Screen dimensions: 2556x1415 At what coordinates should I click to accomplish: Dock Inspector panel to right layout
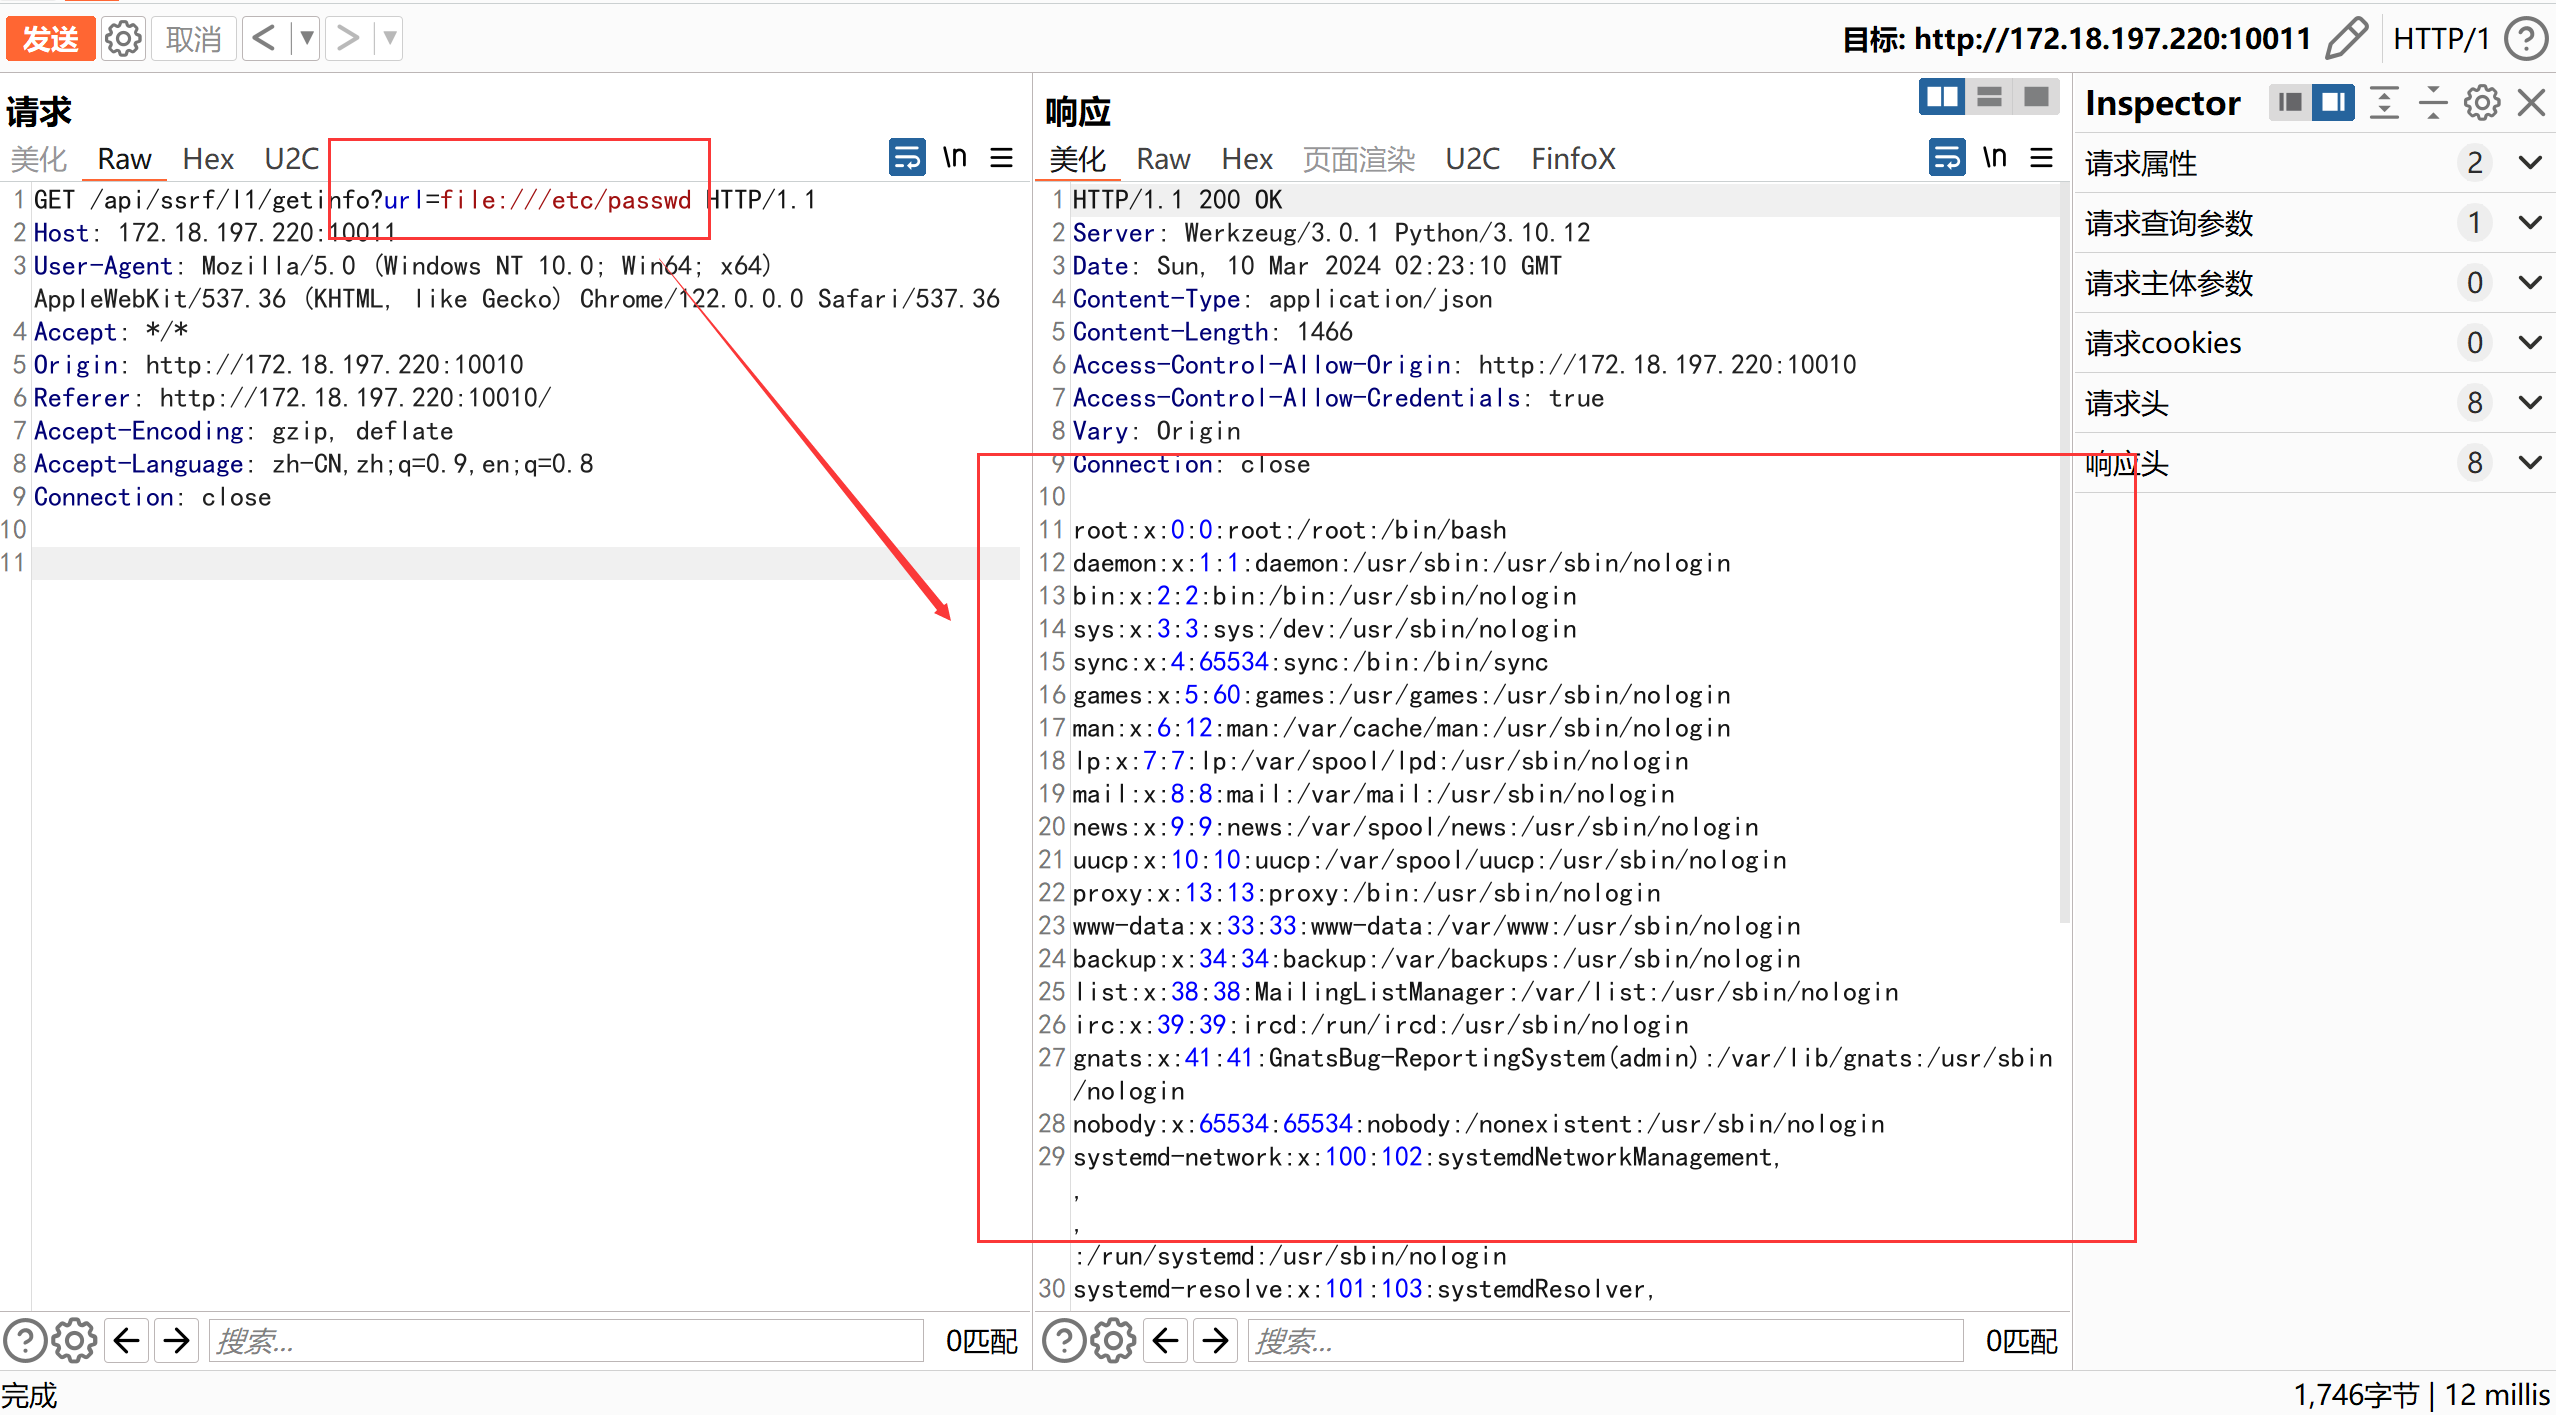2333,102
